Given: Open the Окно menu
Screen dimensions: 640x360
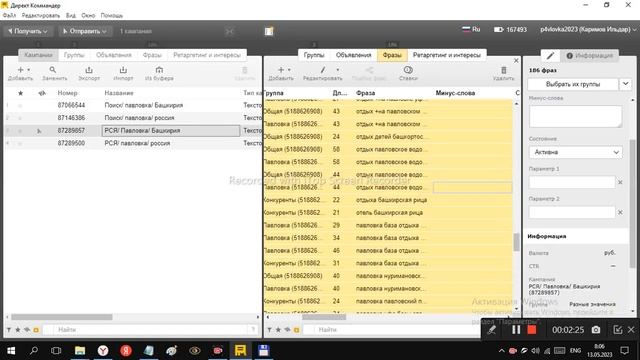Looking at the screenshot, I should point(88,16).
